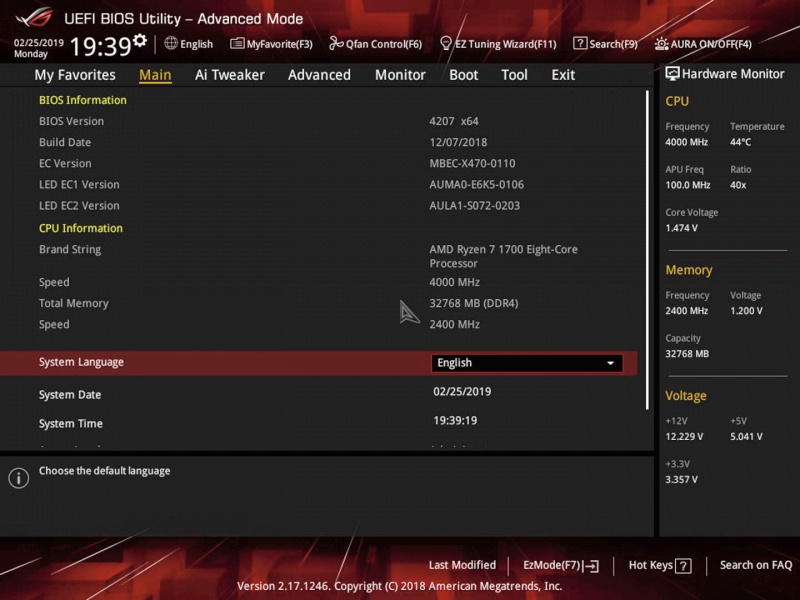Click +12V reading 12.229 V

(684, 437)
